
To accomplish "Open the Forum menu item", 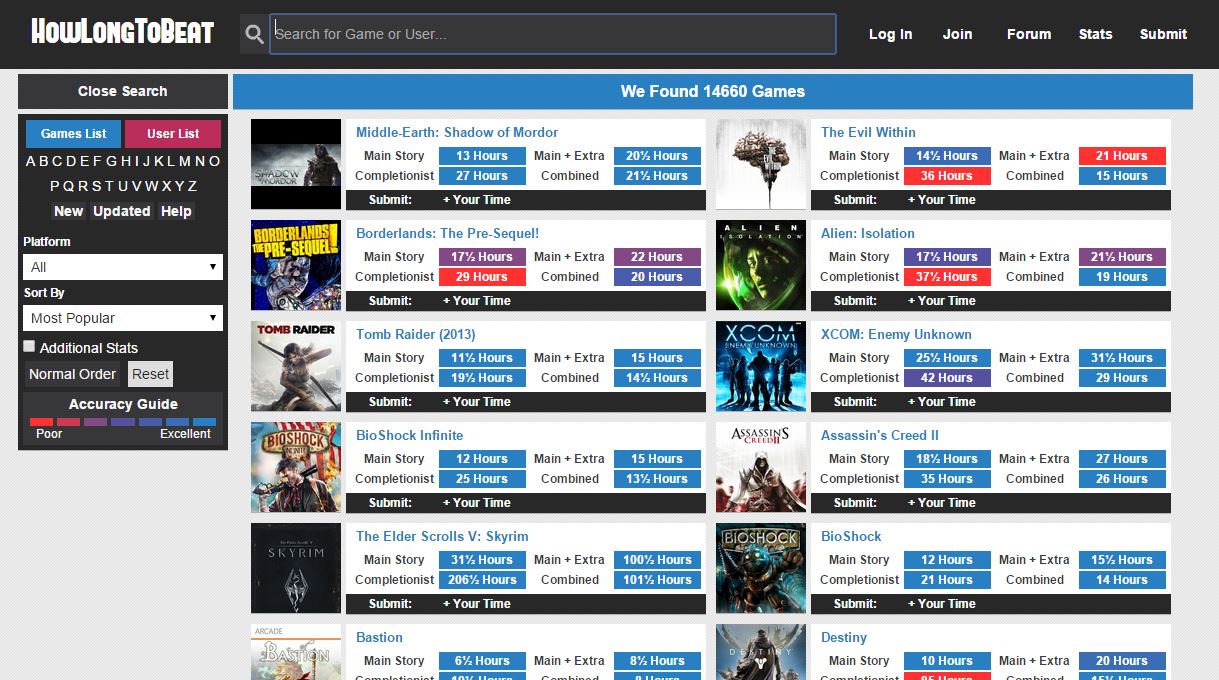I will point(1028,34).
